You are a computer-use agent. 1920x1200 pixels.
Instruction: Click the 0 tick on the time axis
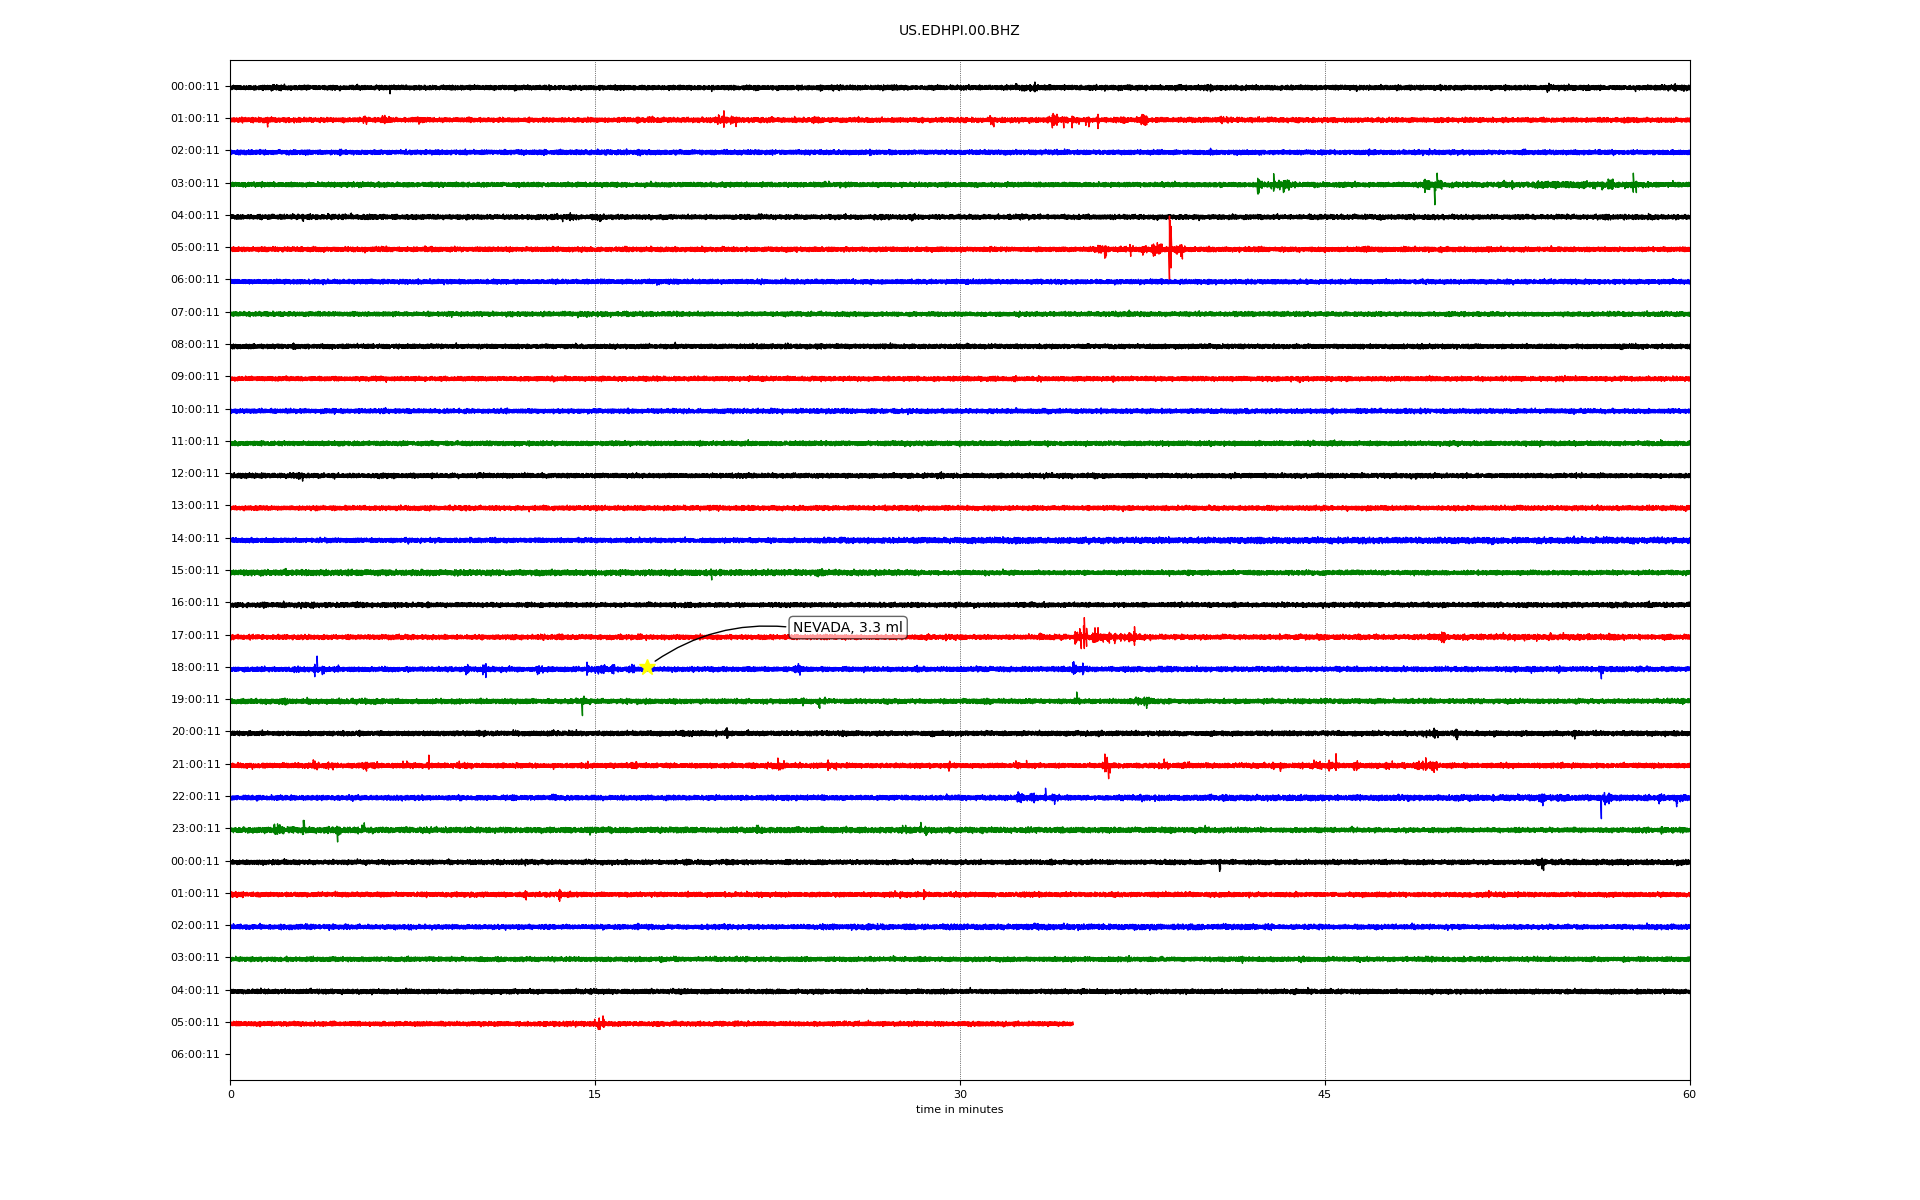click(231, 1094)
